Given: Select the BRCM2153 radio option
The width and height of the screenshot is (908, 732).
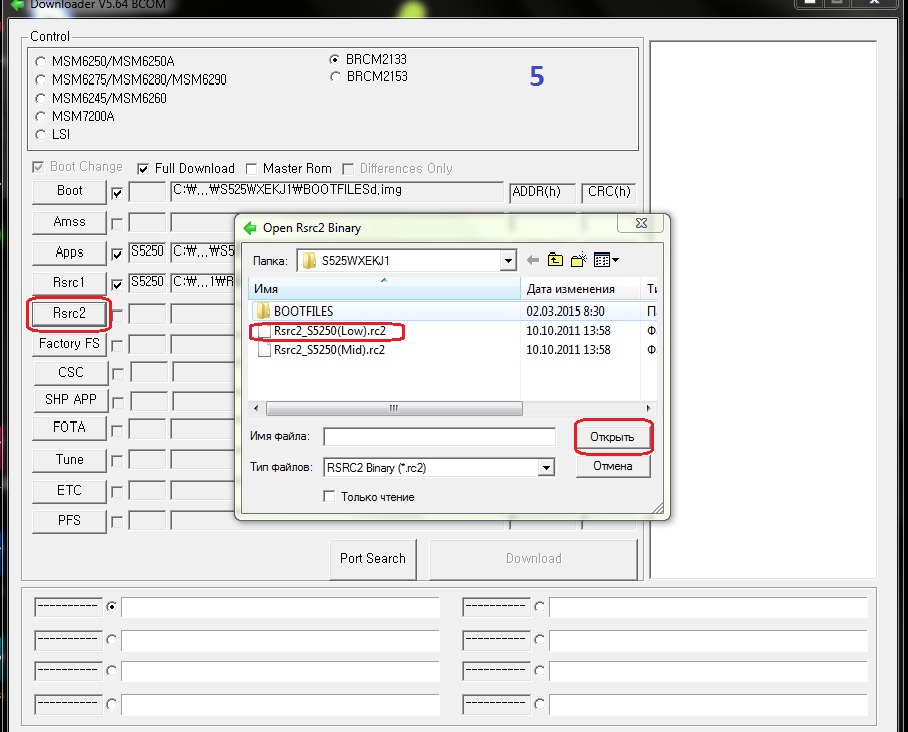Looking at the screenshot, I should pyautogui.click(x=336, y=76).
